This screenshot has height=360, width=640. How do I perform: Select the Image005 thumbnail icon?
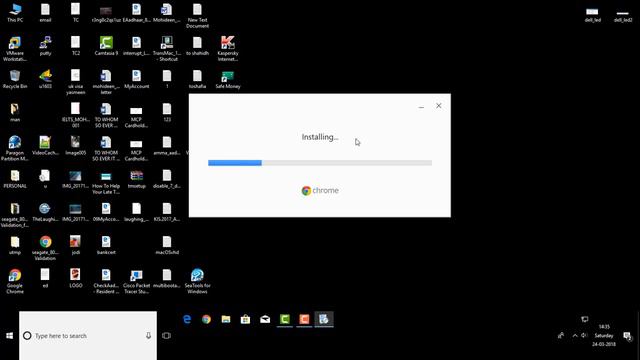[x=76, y=146]
